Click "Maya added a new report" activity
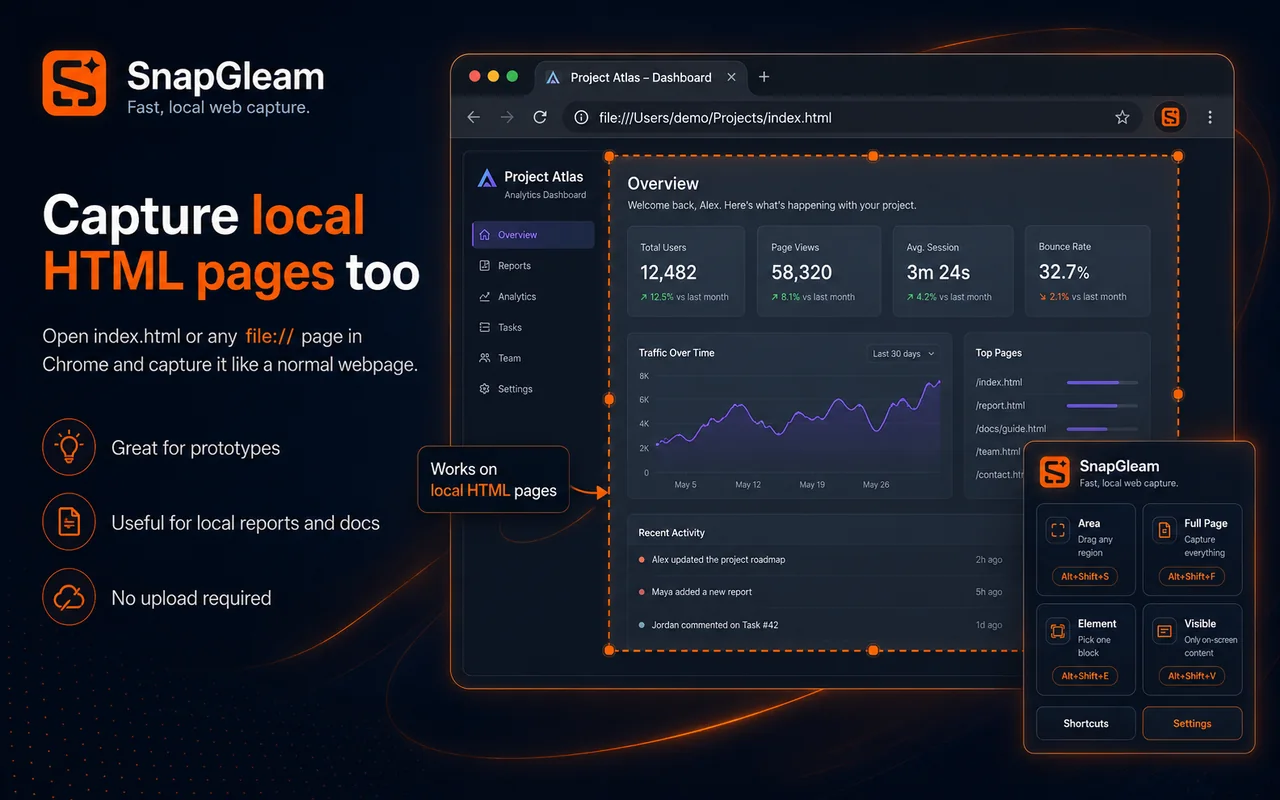 point(701,592)
